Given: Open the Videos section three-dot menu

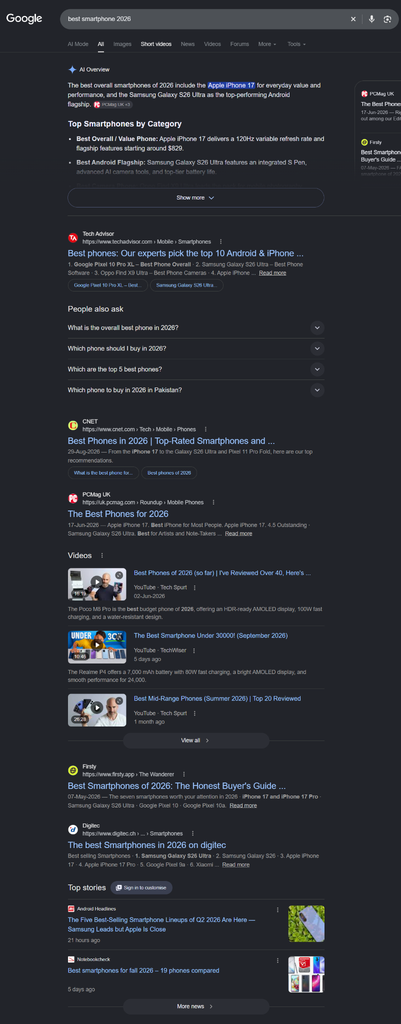Looking at the screenshot, I should click(102, 556).
